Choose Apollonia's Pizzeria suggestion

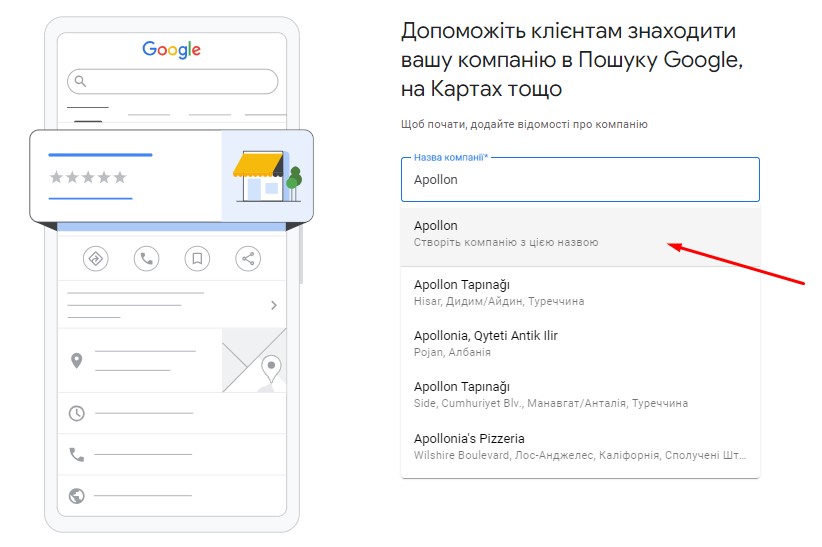(580, 446)
